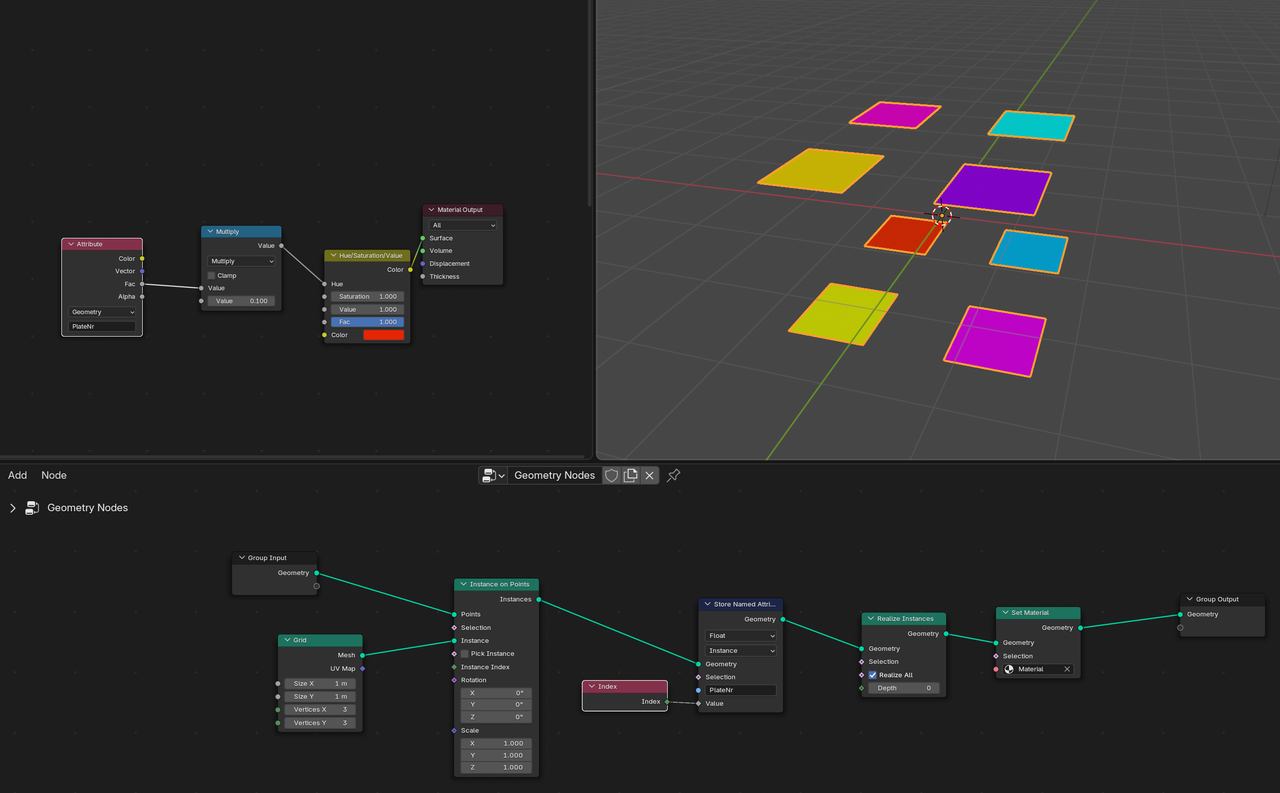
Task: Click the Geometry Nodes breadcrumb icon
Action: 32,508
